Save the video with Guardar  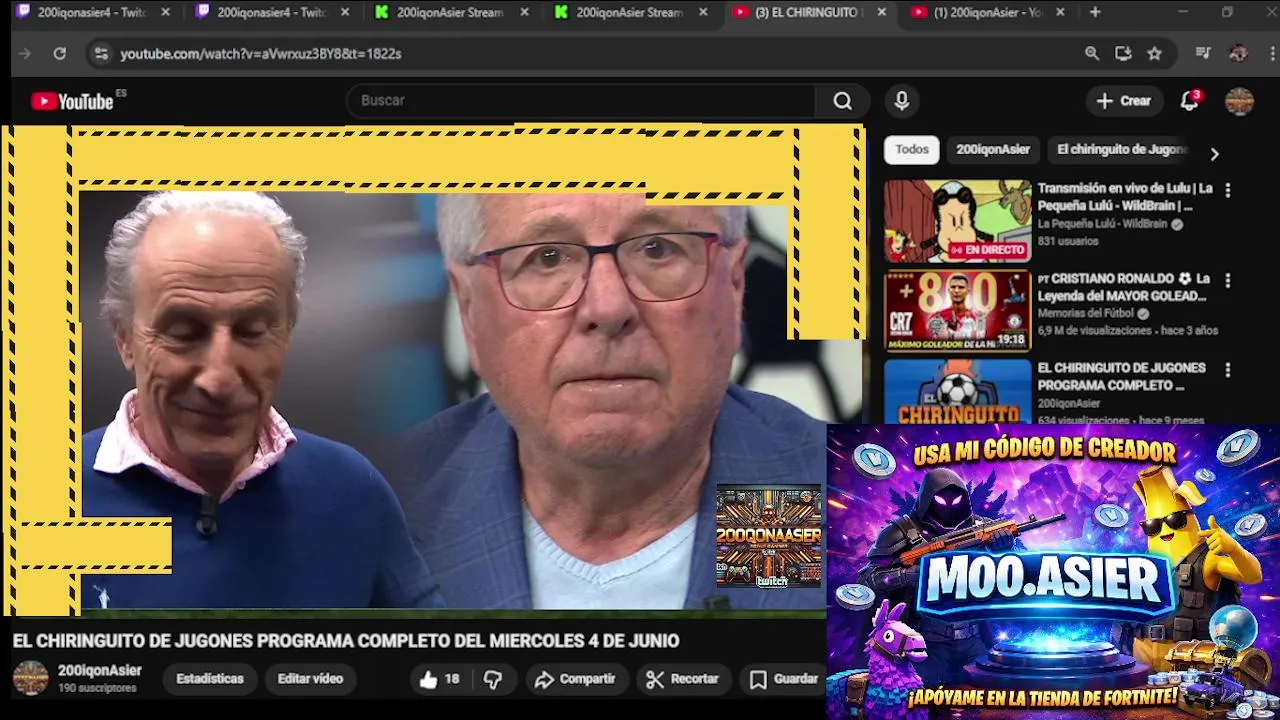pos(784,679)
